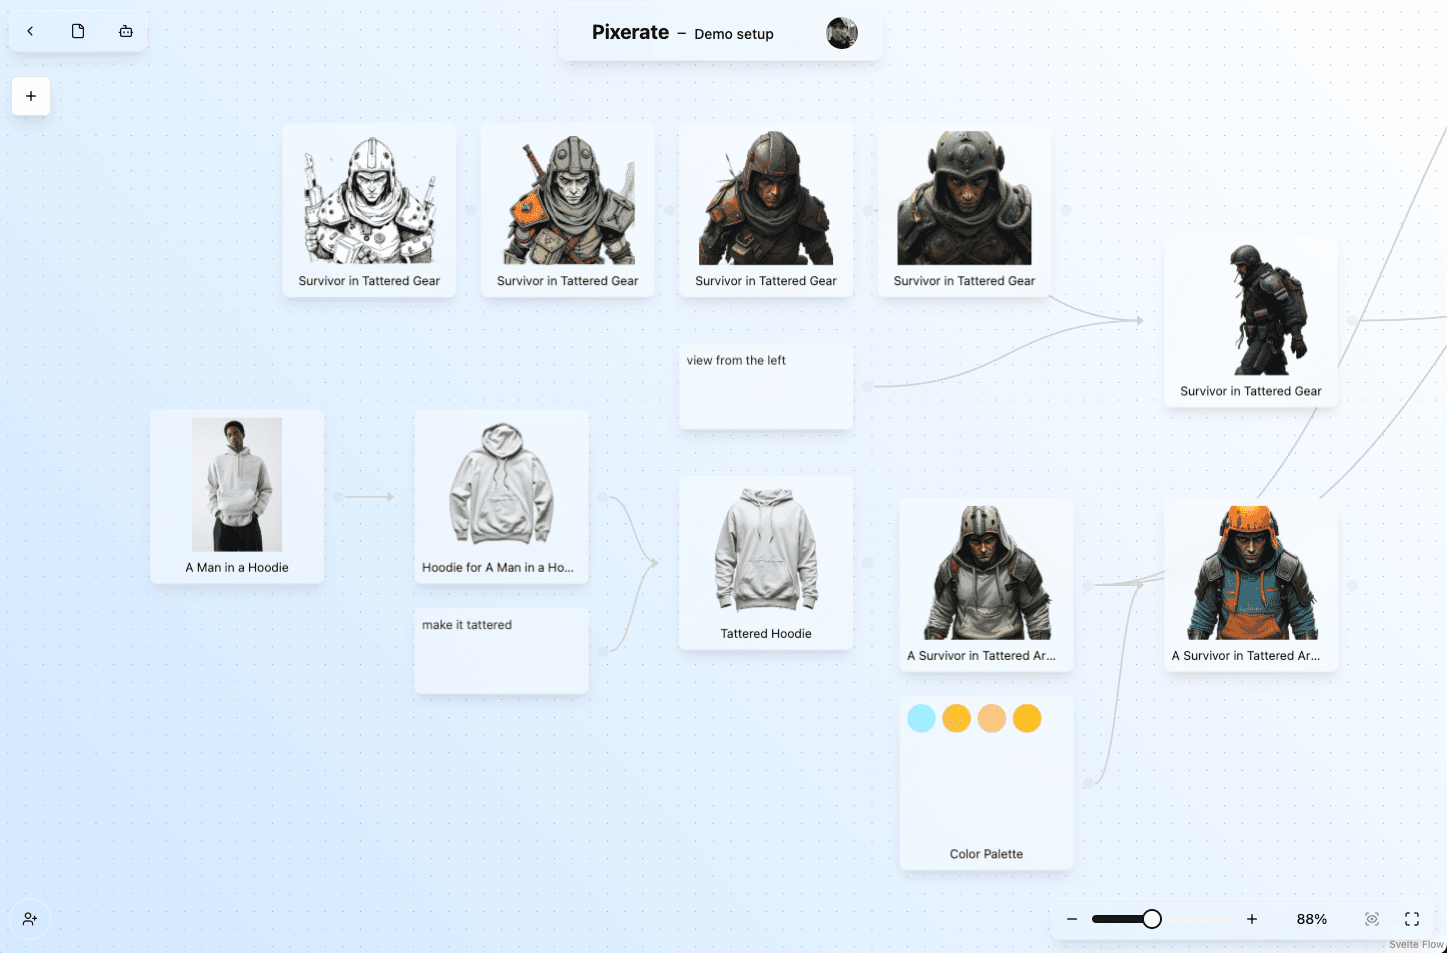Open the user profile avatar
Screen dimensions: 1447x953
click(x=842, y=33)
